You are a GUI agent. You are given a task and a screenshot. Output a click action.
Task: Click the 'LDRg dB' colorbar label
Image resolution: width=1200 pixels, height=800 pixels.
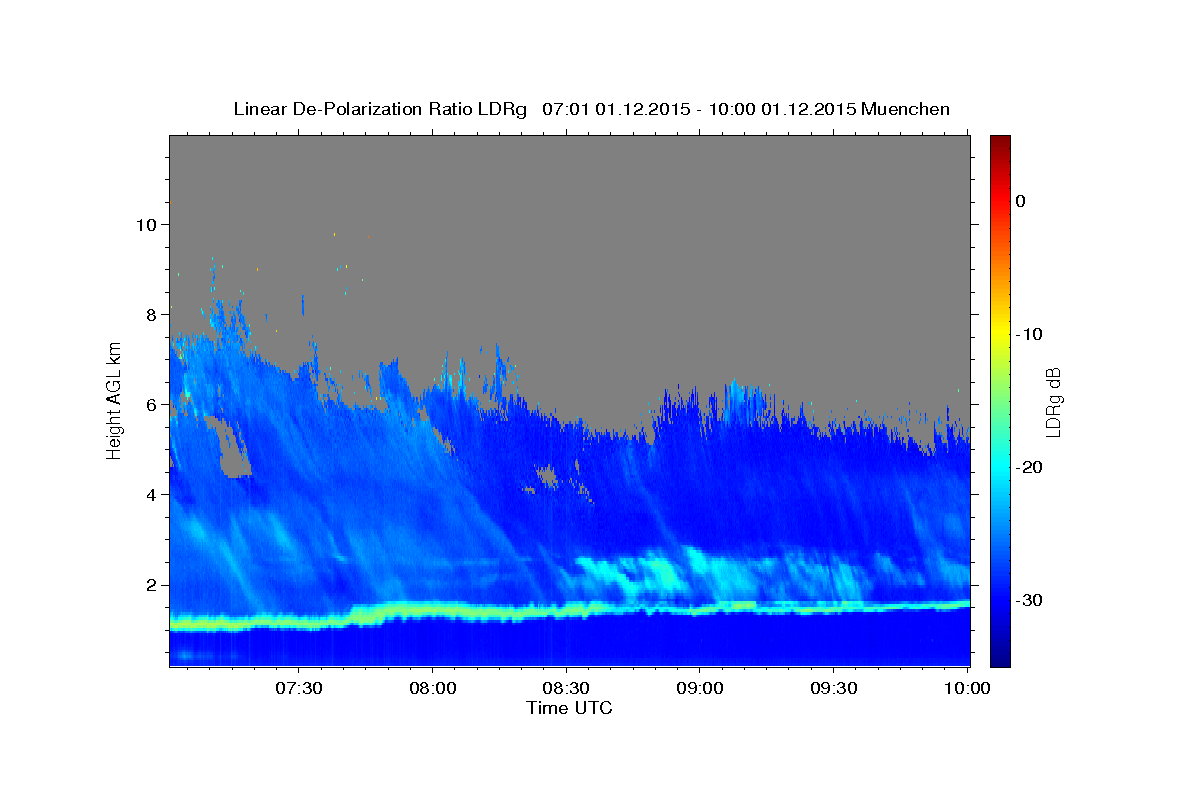tap(1053, 402)
